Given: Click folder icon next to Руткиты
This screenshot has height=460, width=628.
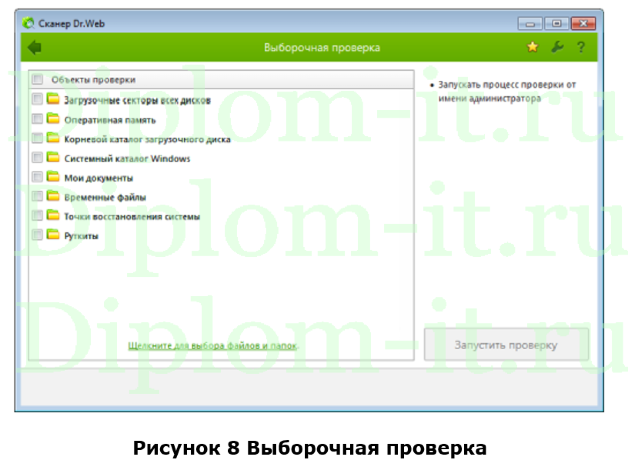Looking at the screenshot, I should (53, 235).
